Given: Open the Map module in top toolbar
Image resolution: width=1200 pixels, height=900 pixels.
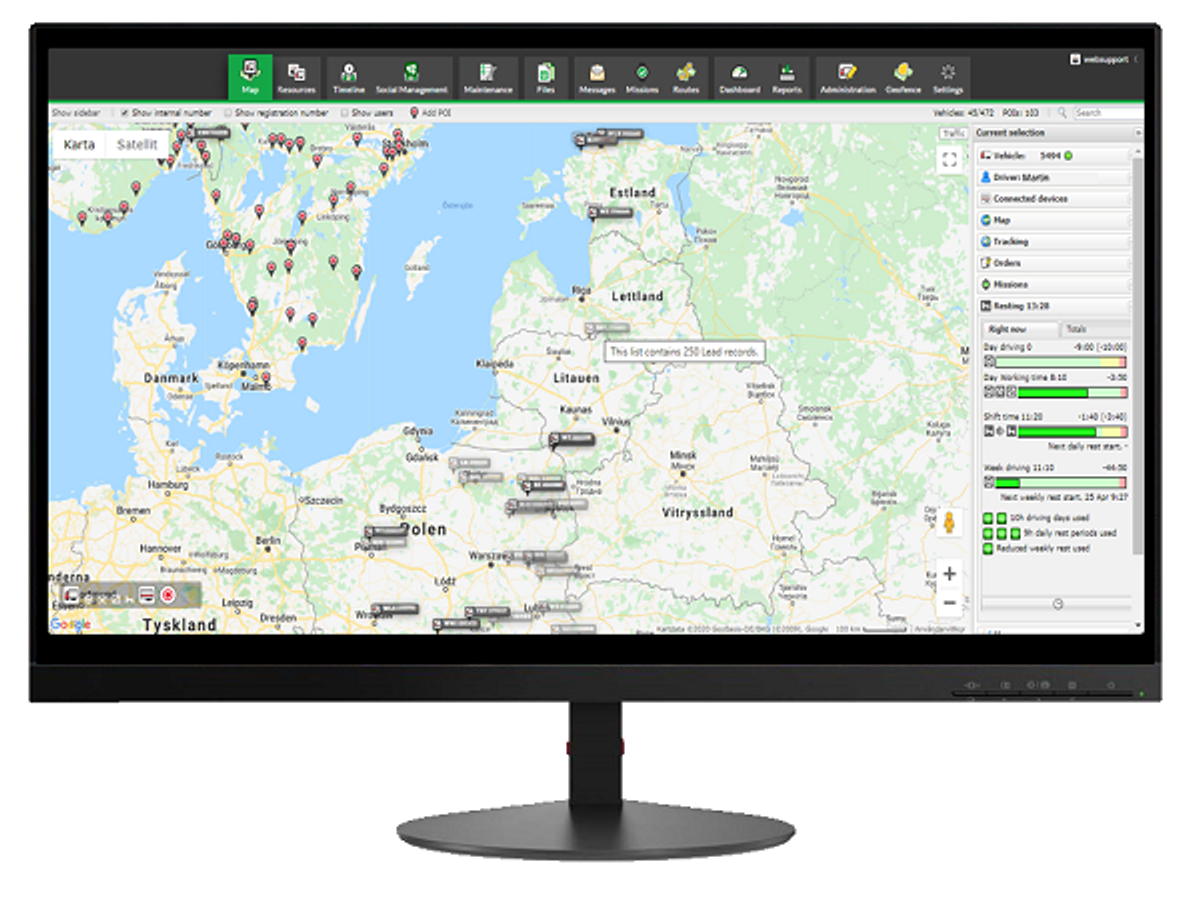Looking at the screenshot, I should tap(250, 77).
